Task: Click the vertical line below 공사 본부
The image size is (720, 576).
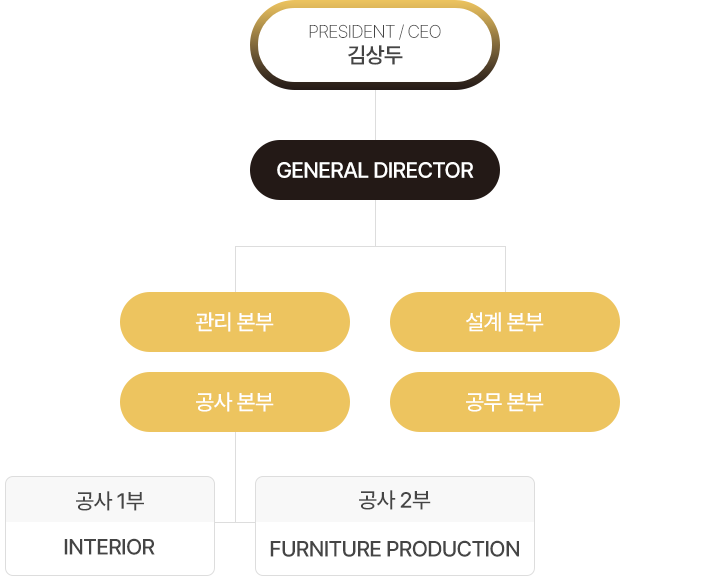Action: pos(236,477)
